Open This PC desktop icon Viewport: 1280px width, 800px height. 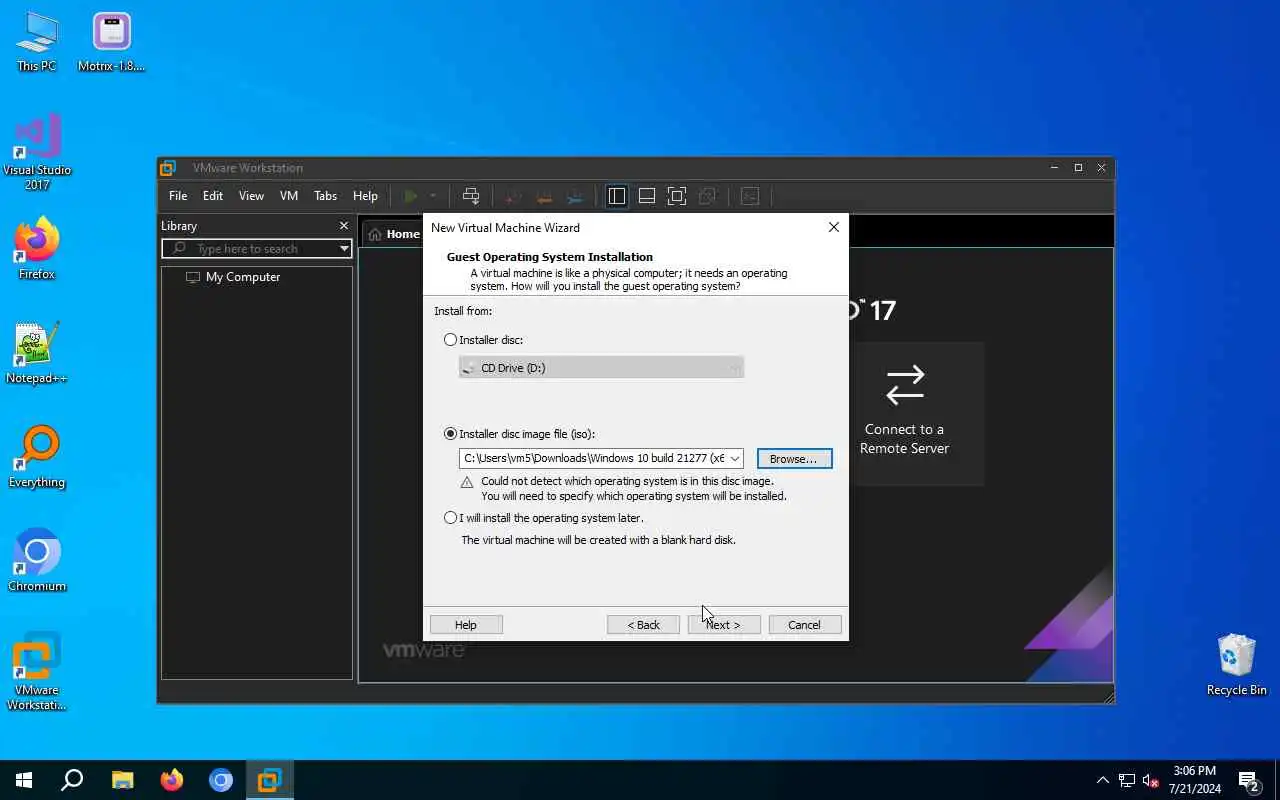pyautogui.click(x=37, y=43)
